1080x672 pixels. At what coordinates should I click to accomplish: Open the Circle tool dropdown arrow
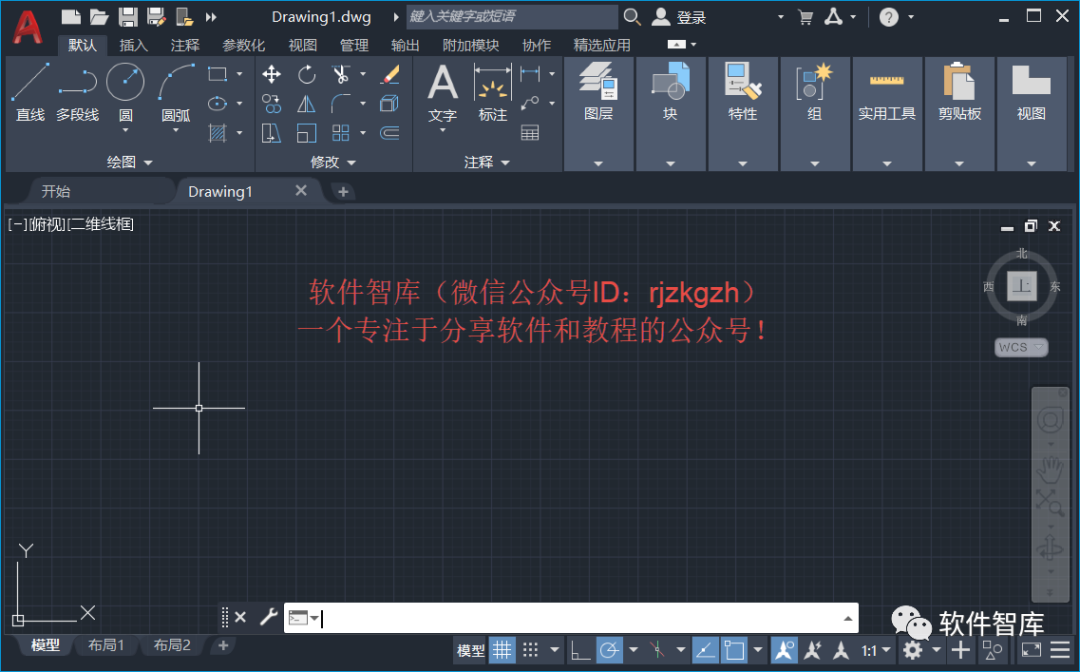click(x=125, y=130)
